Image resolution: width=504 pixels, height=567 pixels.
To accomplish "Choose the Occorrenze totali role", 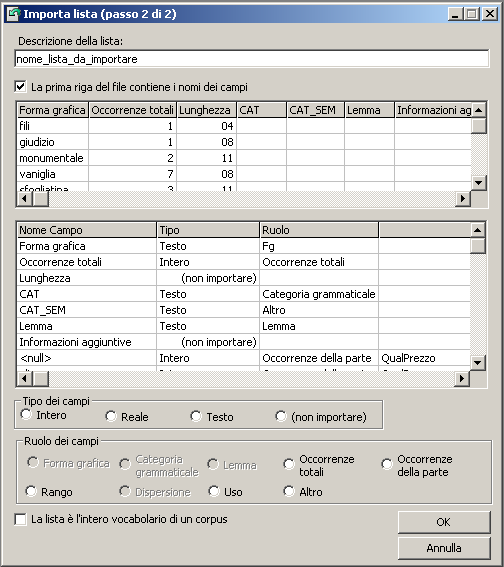I will click(x=289, y=464).
